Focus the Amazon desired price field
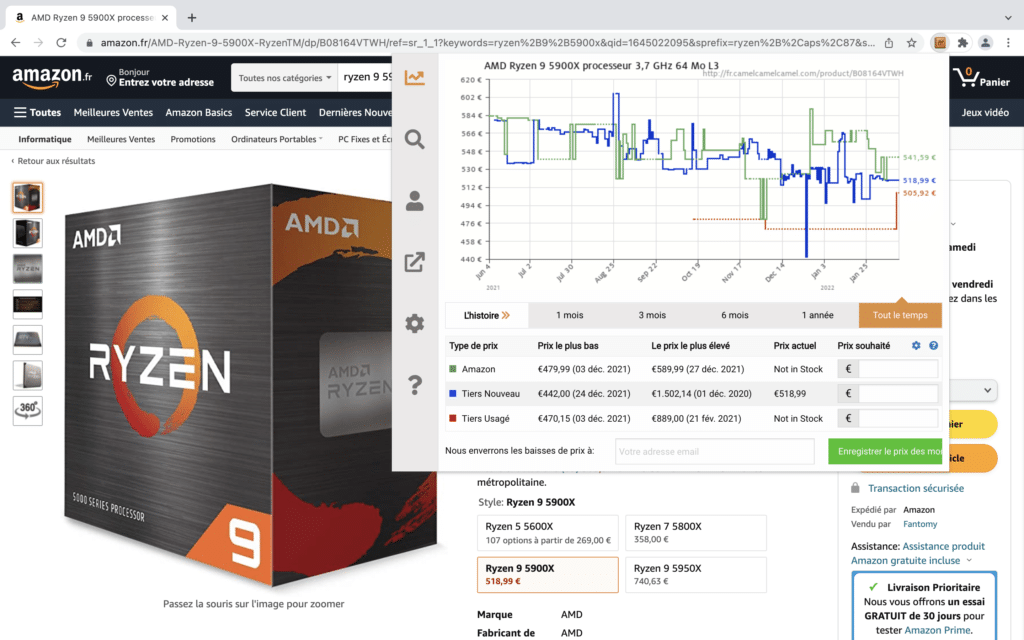Viewport: 1024px width, 640px height. [x=898, y=369]
